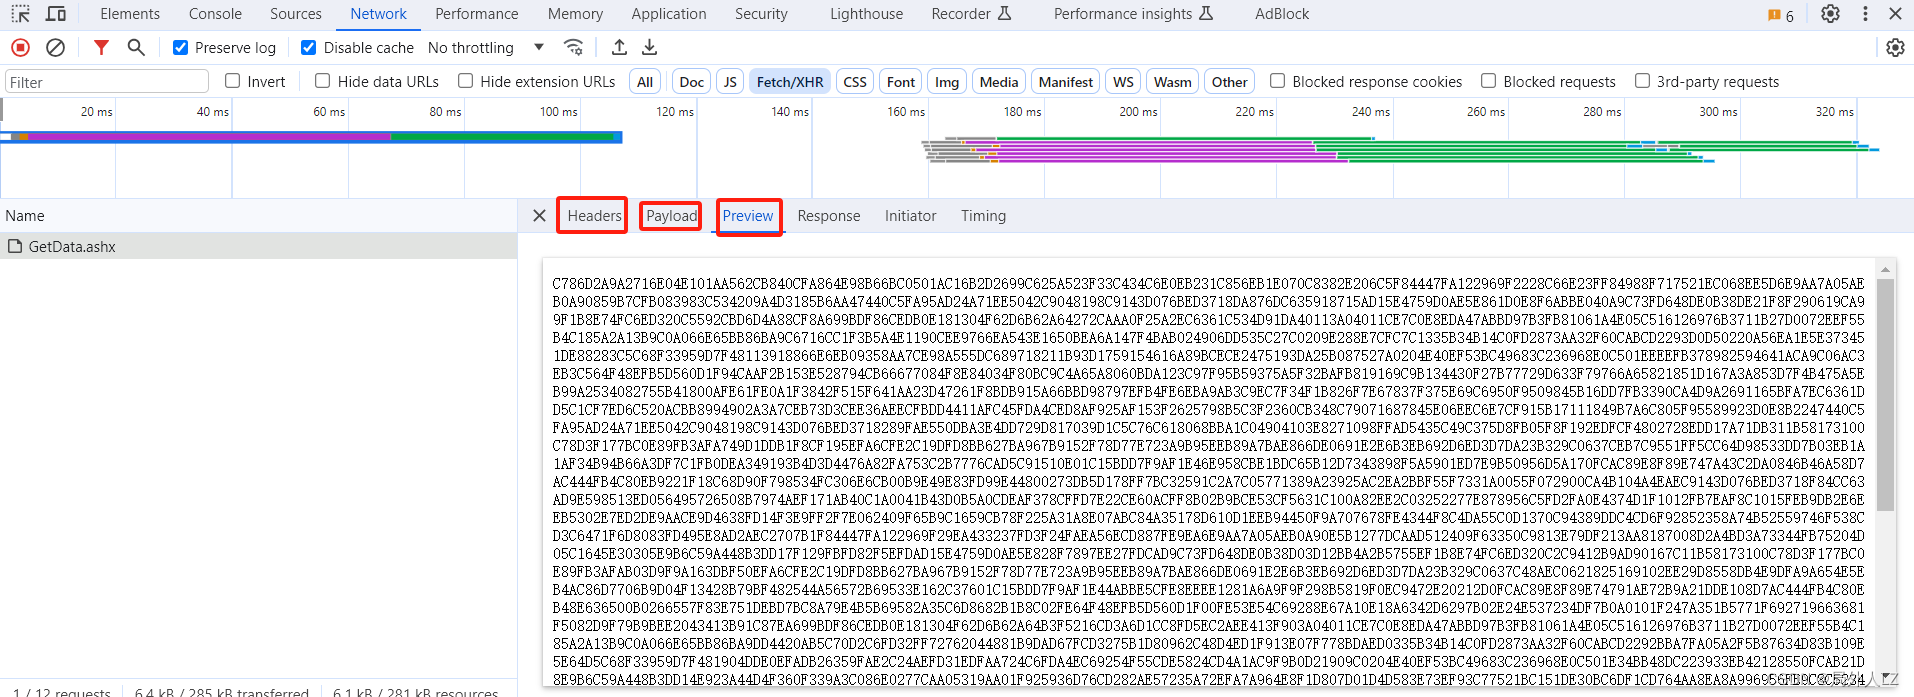Image resolution: width=1914 pixels, height=697 pixels.
Task: Filter requests by Wasm type
Action: [1173, 82]
